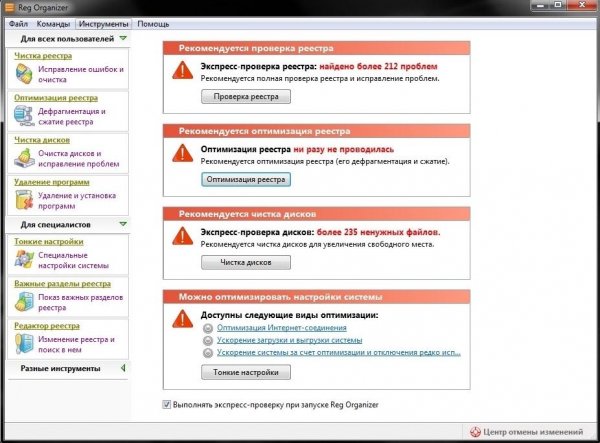Click the Оптимизация реестра button
This screenshot has height=443, width=600.
[x=246, y=179]
